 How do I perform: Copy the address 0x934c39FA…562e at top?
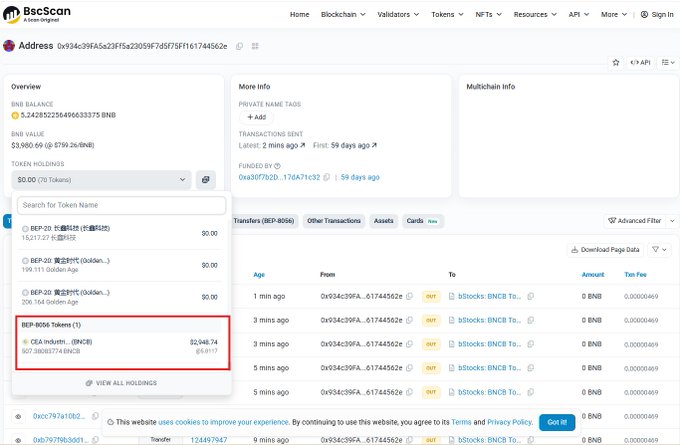[239, 46]
